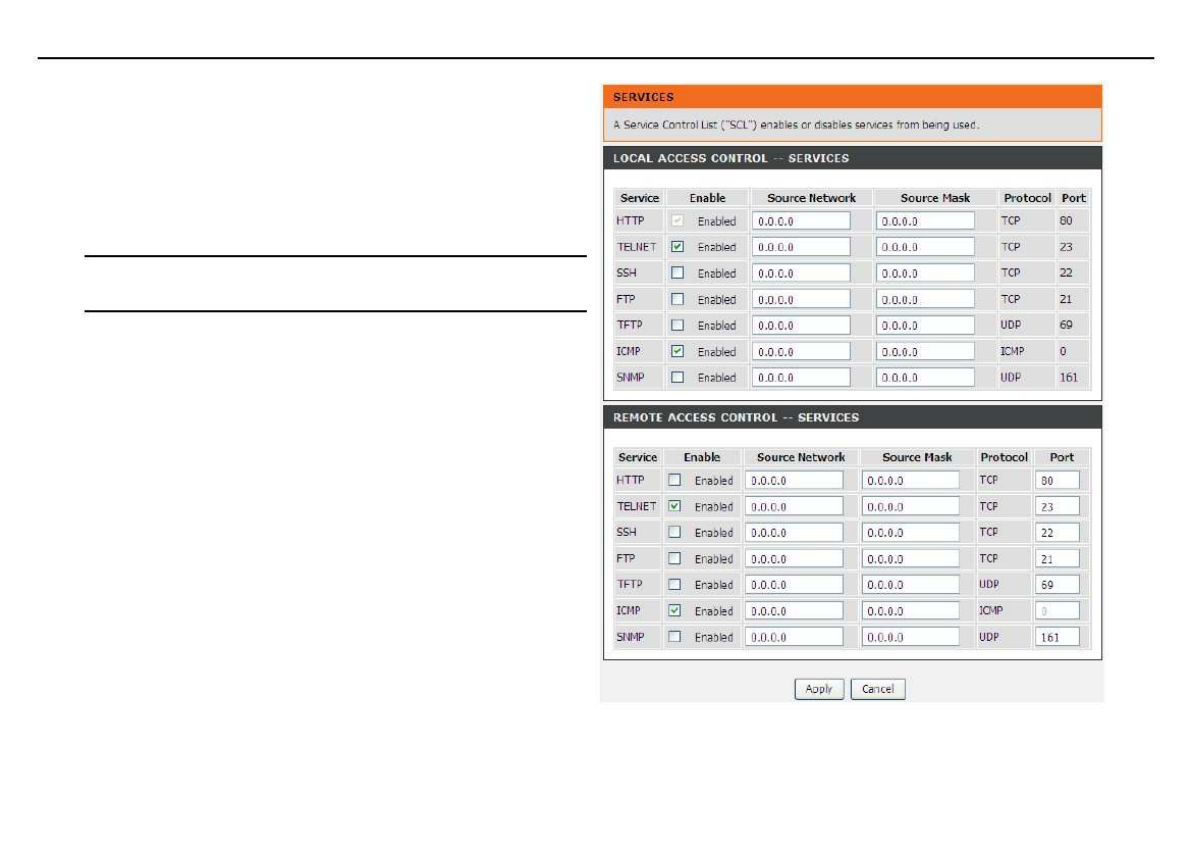Enable local SSH service checkbox
The width and height of the screenshot is (1190, 843).
(677, 272)
